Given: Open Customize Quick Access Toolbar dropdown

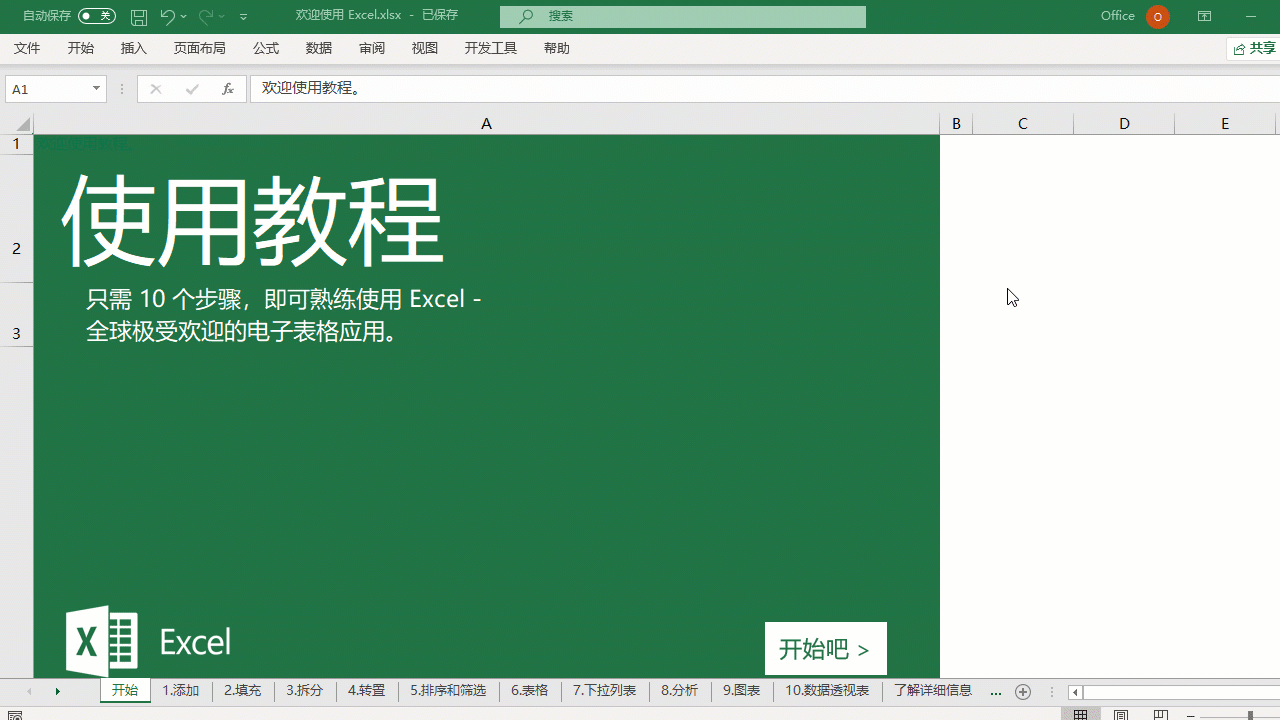Looking at the screenshot, I should coord(243,16).
